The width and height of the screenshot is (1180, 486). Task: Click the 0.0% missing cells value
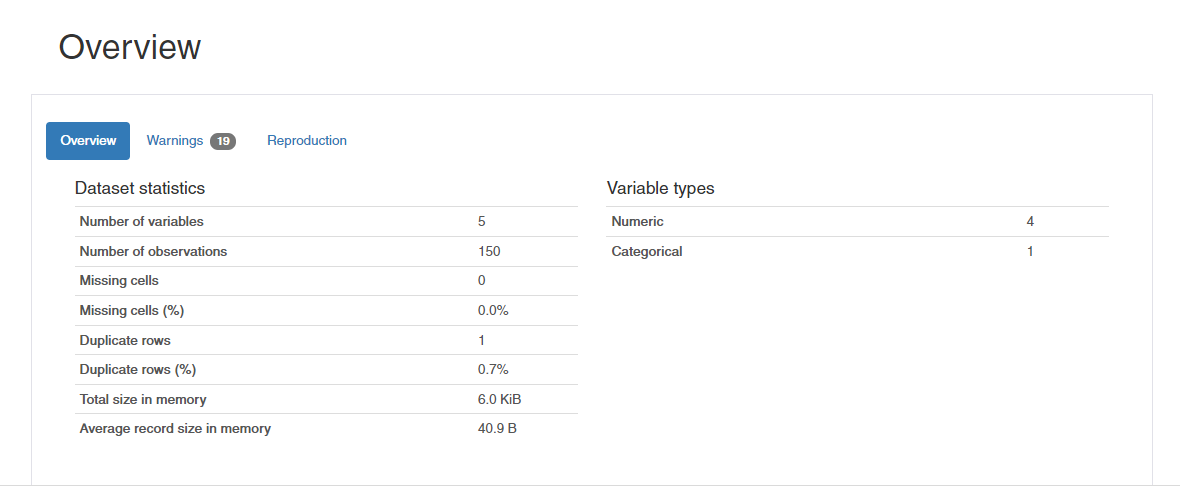click(x=493, y=310)
